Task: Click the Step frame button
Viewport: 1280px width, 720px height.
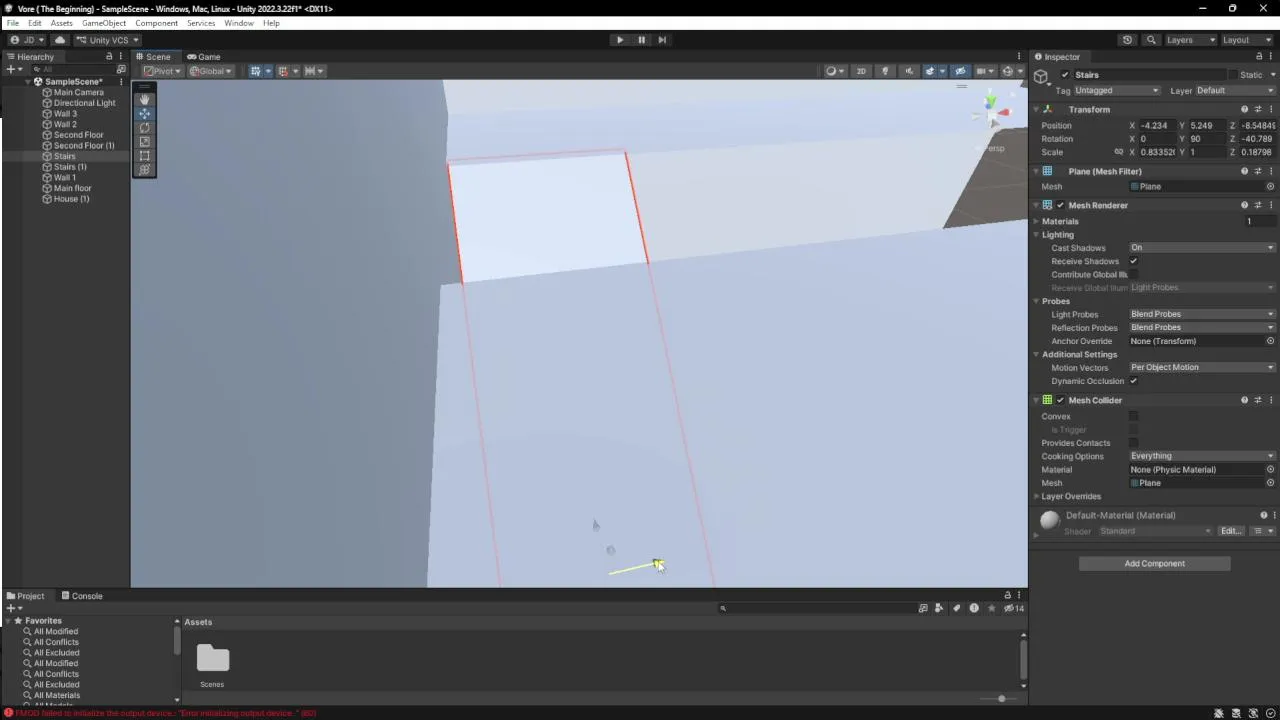Action: 662,40
